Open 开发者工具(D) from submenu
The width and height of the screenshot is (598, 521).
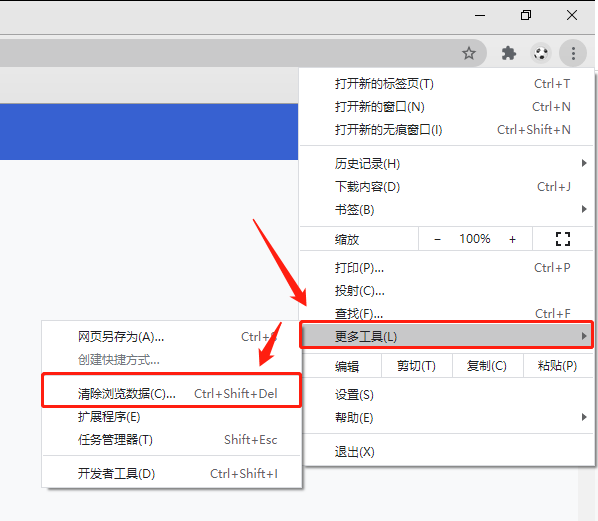point(172,474)
